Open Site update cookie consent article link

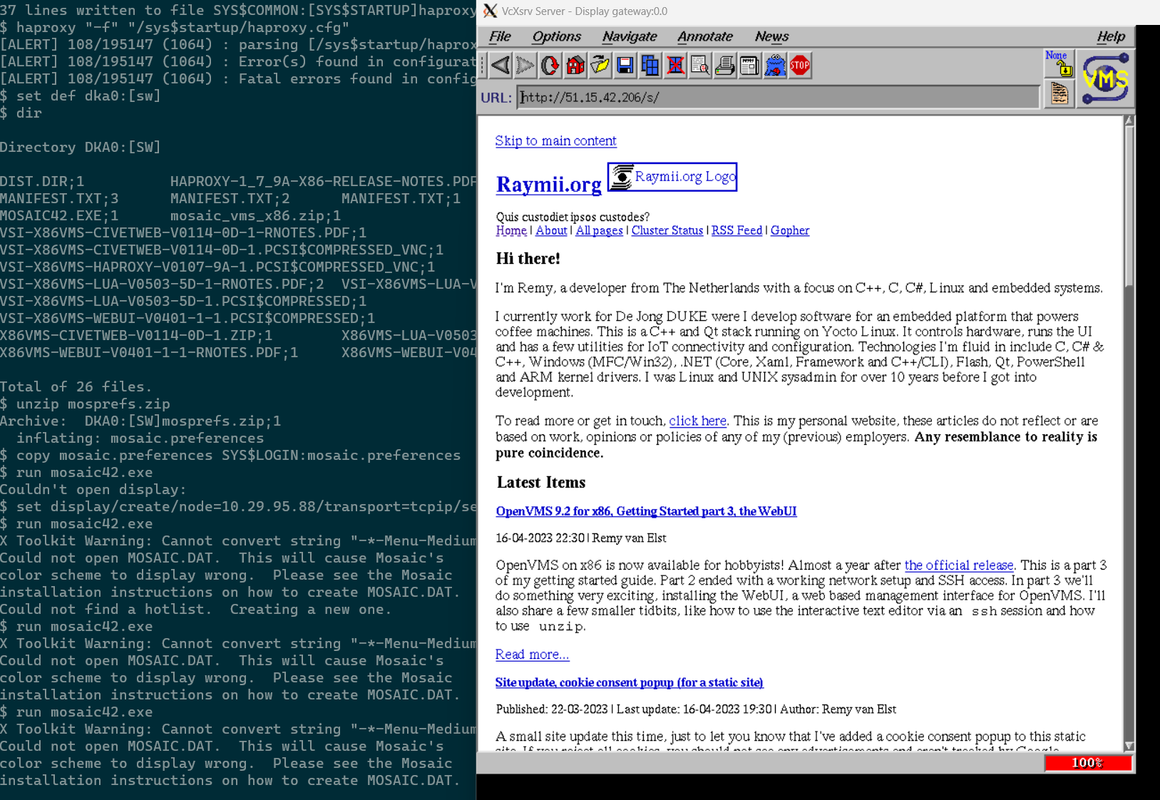click(630, 682)
